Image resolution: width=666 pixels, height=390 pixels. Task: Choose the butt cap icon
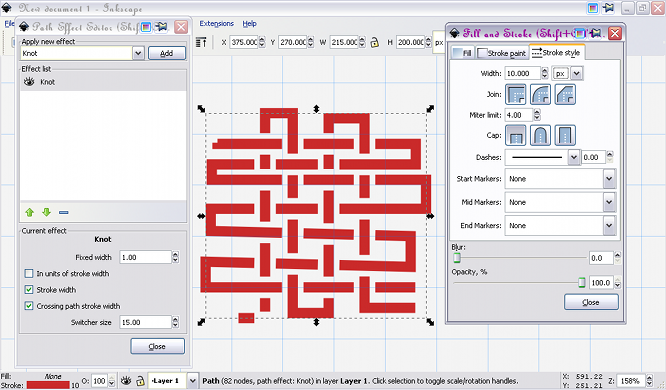click(515, 135)
